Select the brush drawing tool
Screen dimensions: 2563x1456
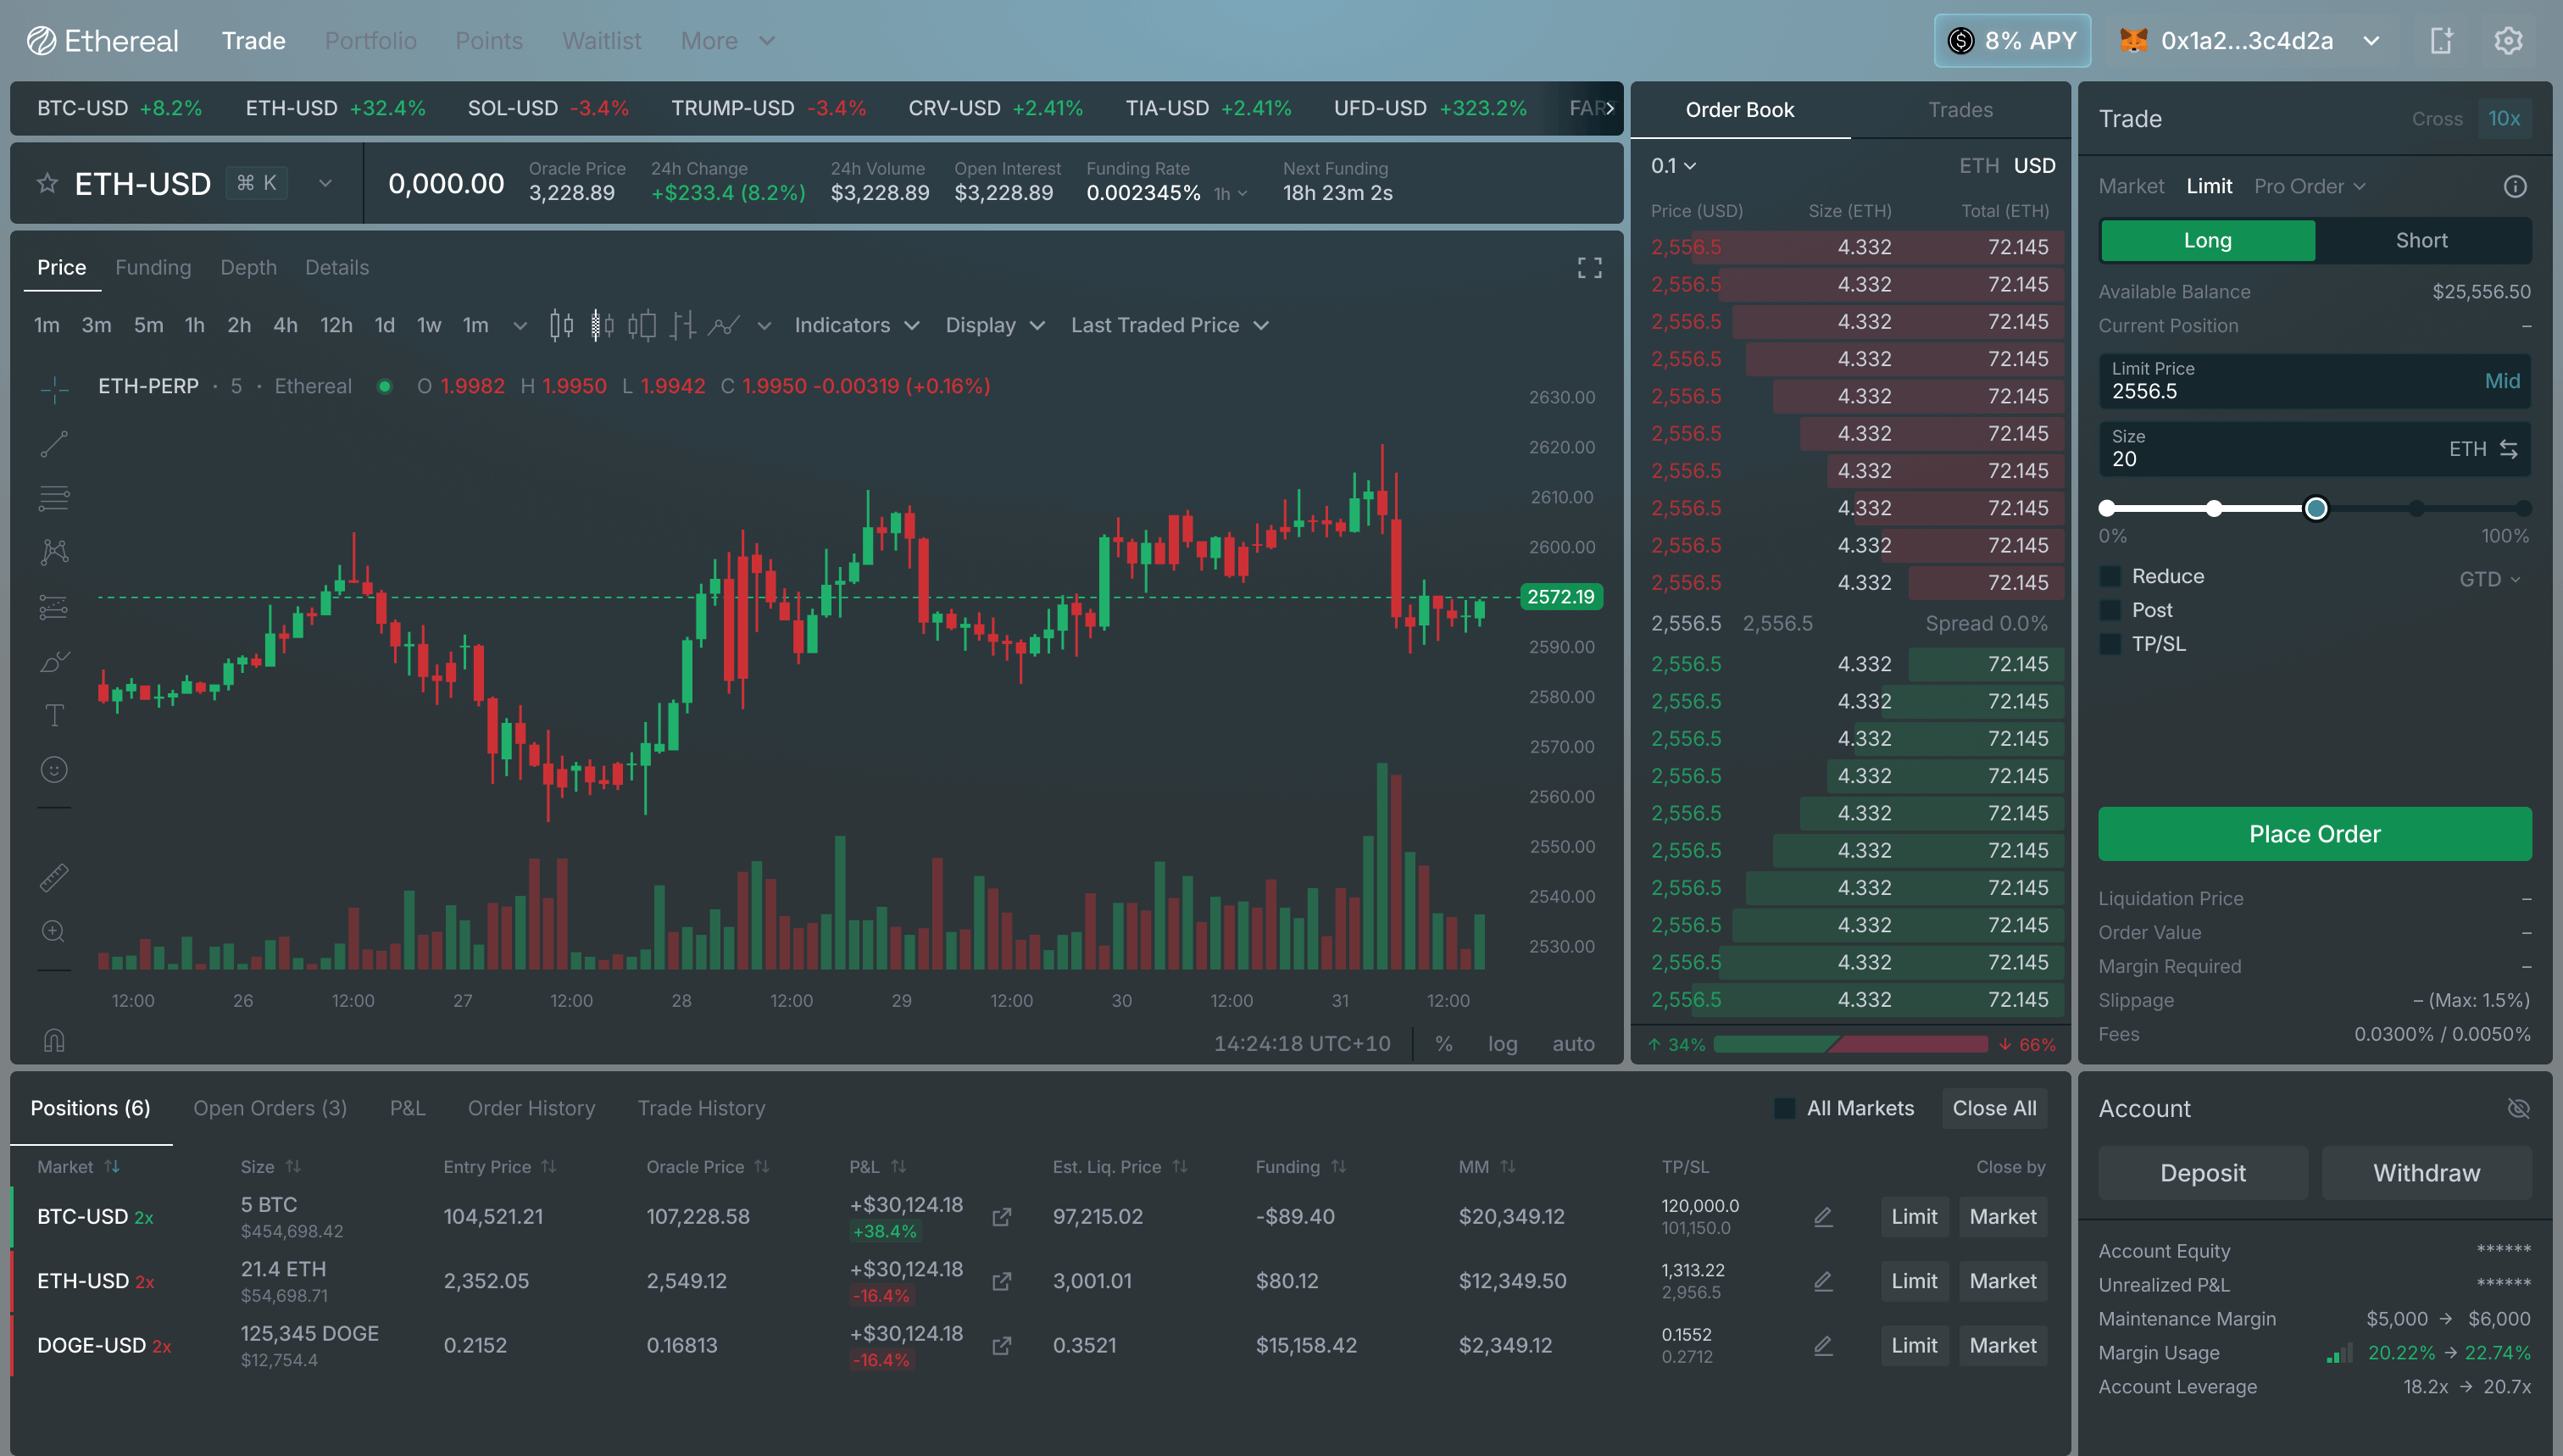[x=53, y=661]
